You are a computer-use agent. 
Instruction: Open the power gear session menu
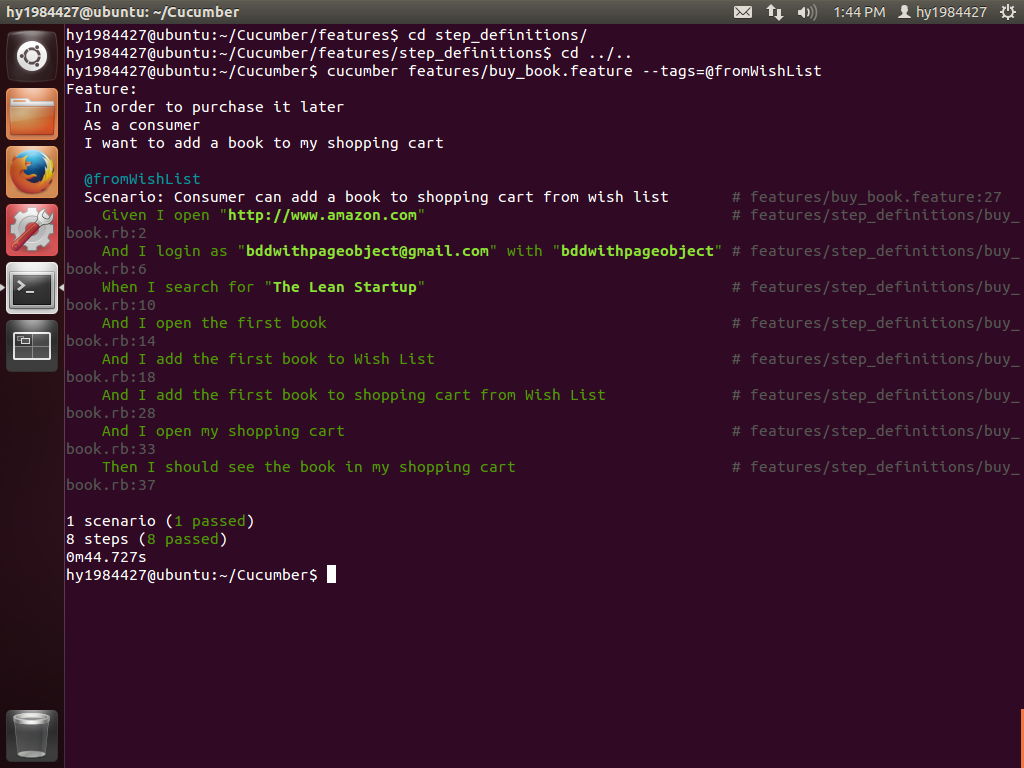1008,12
